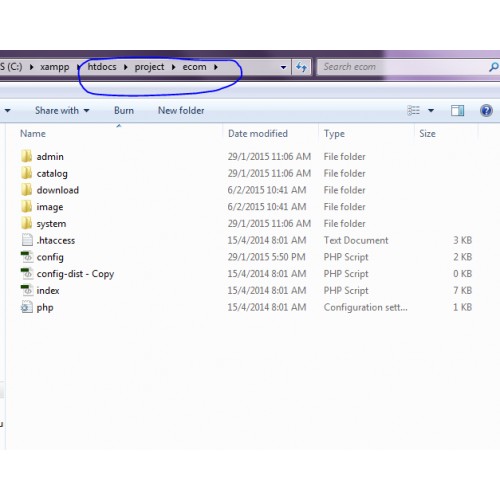Viewport: 500px width, 500px height.
Task: Click the Burn toolbar button
Action: coord(124,110)
